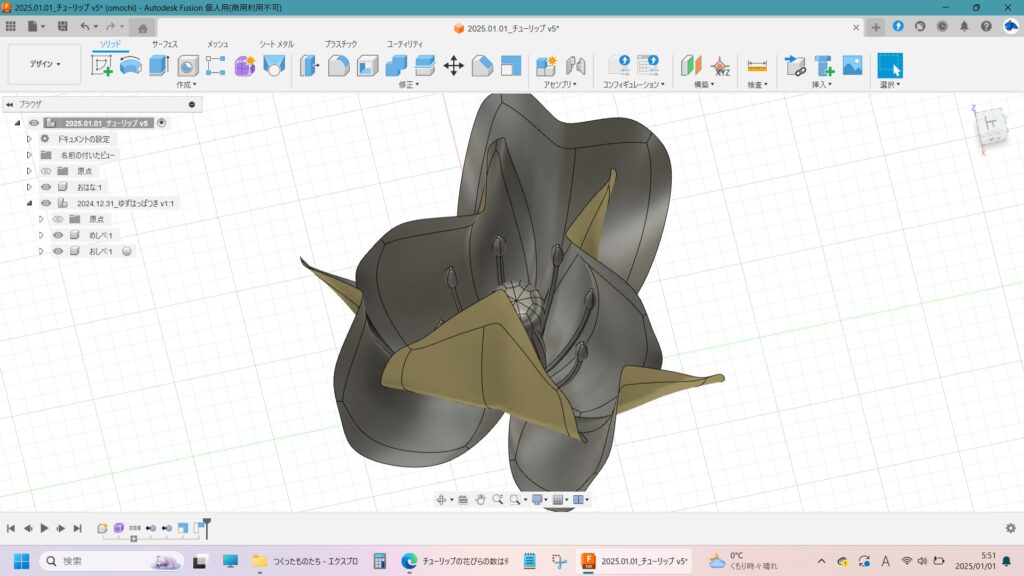Open the 修正 menu label
1024x576 pixels.
[405, 85]
